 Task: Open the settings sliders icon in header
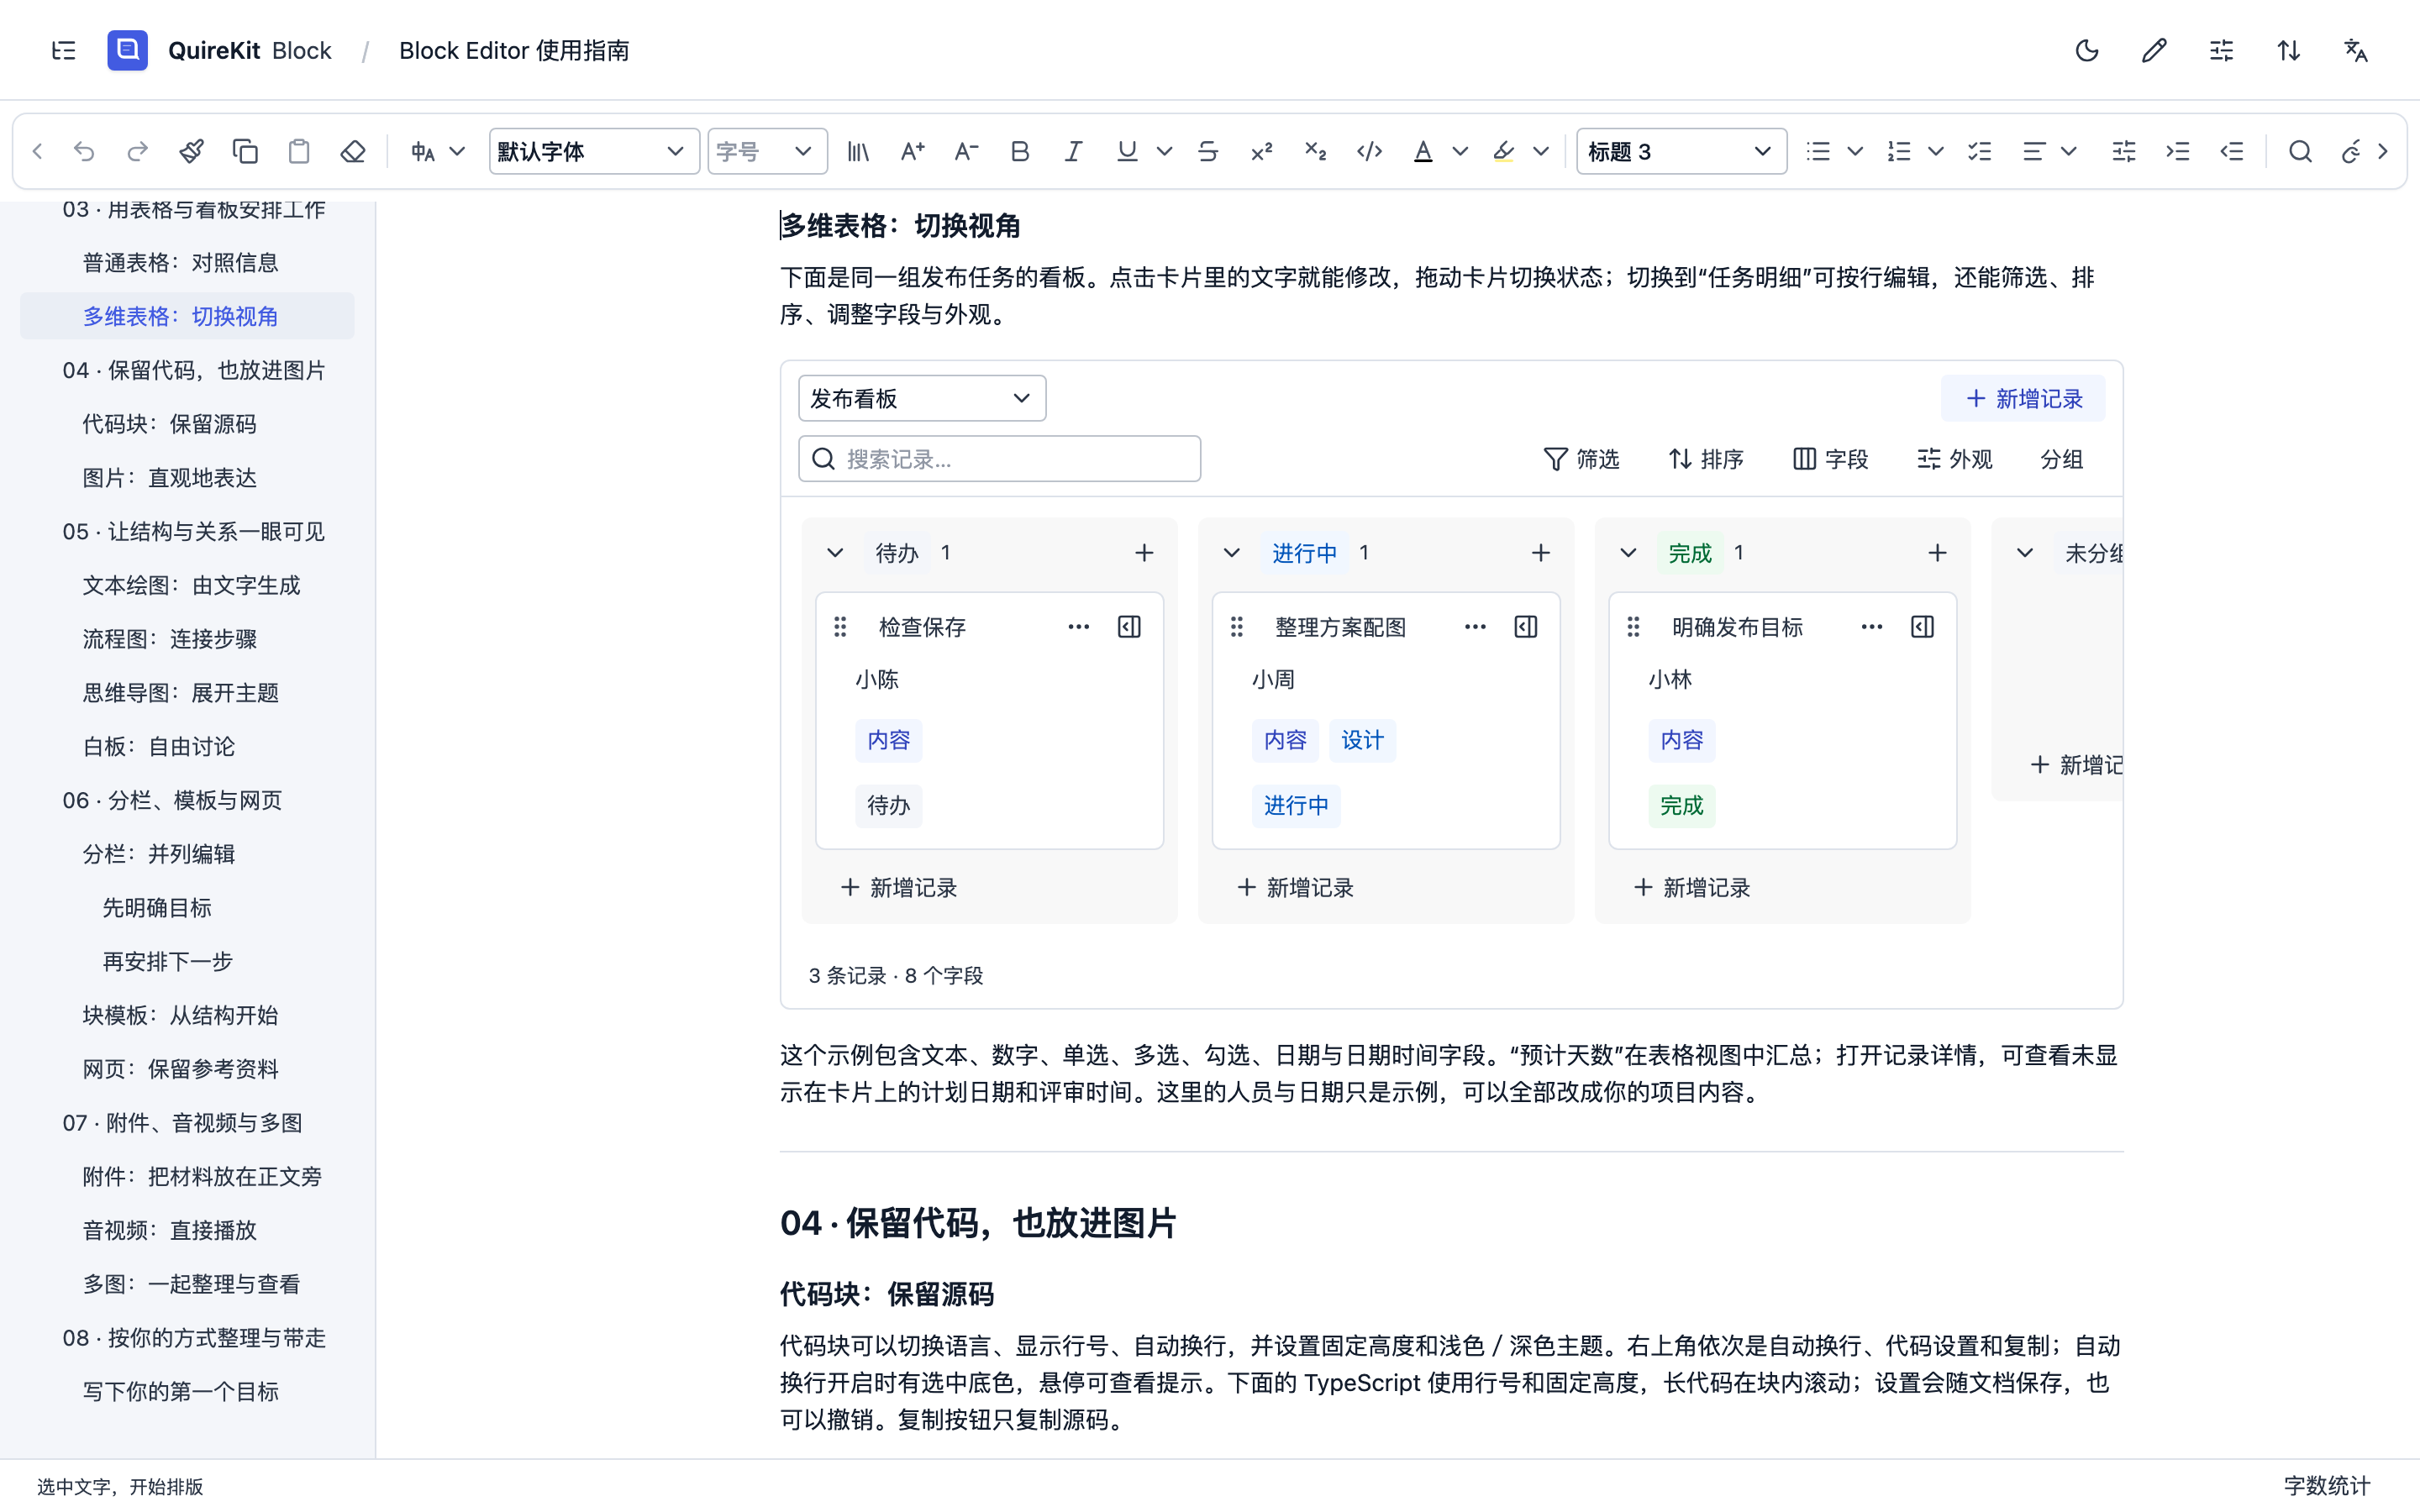click(2221, 51)
